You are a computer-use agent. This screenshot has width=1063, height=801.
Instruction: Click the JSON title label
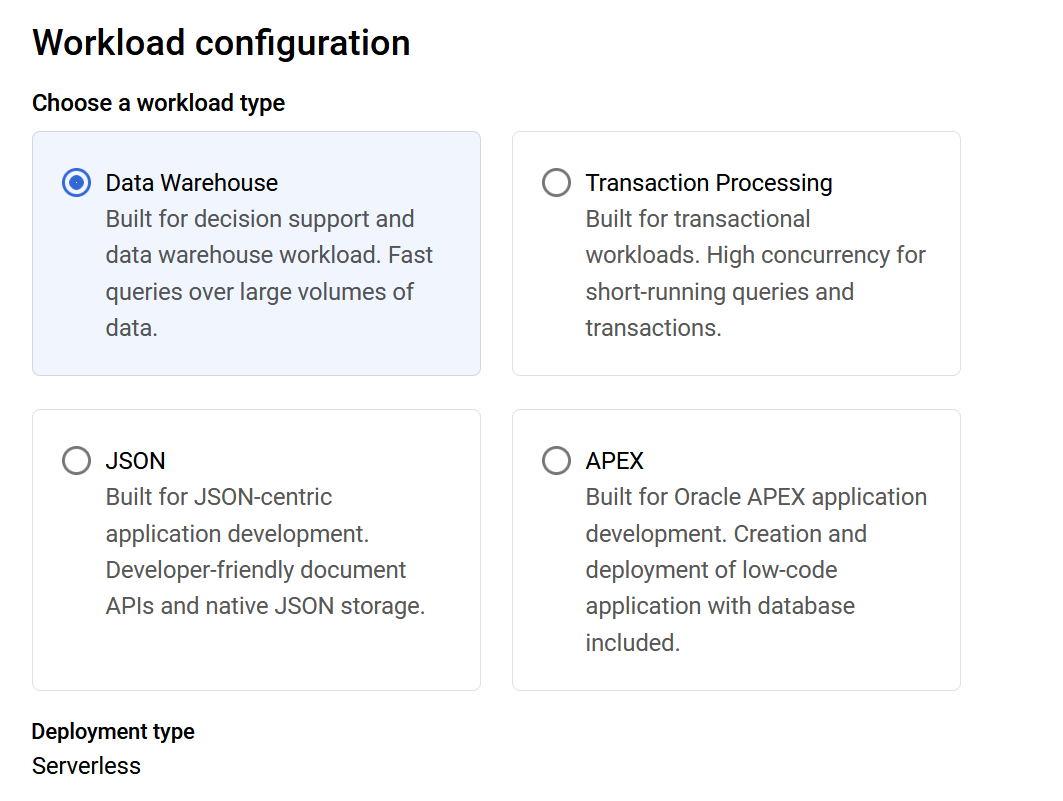136,461
